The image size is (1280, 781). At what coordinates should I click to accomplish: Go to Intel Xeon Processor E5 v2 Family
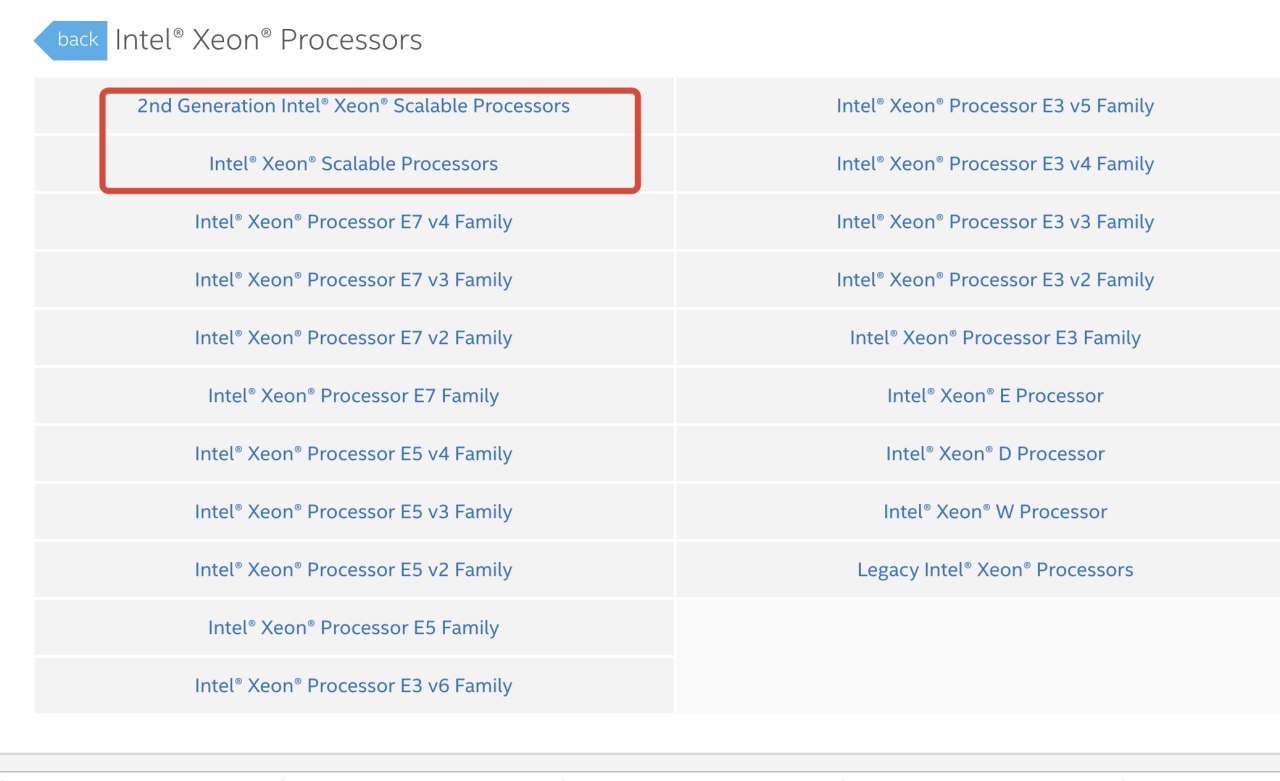coord(353,570)
